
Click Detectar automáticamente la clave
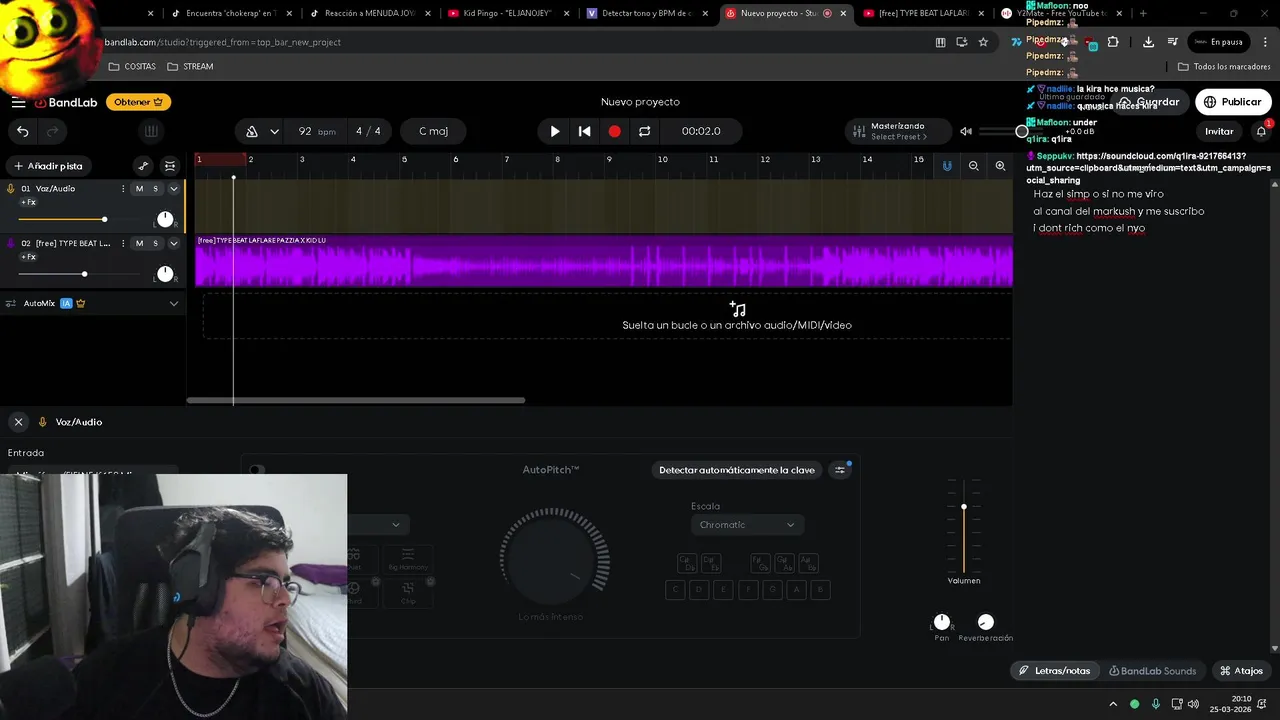pyautogui.click(x=737, y=470)
